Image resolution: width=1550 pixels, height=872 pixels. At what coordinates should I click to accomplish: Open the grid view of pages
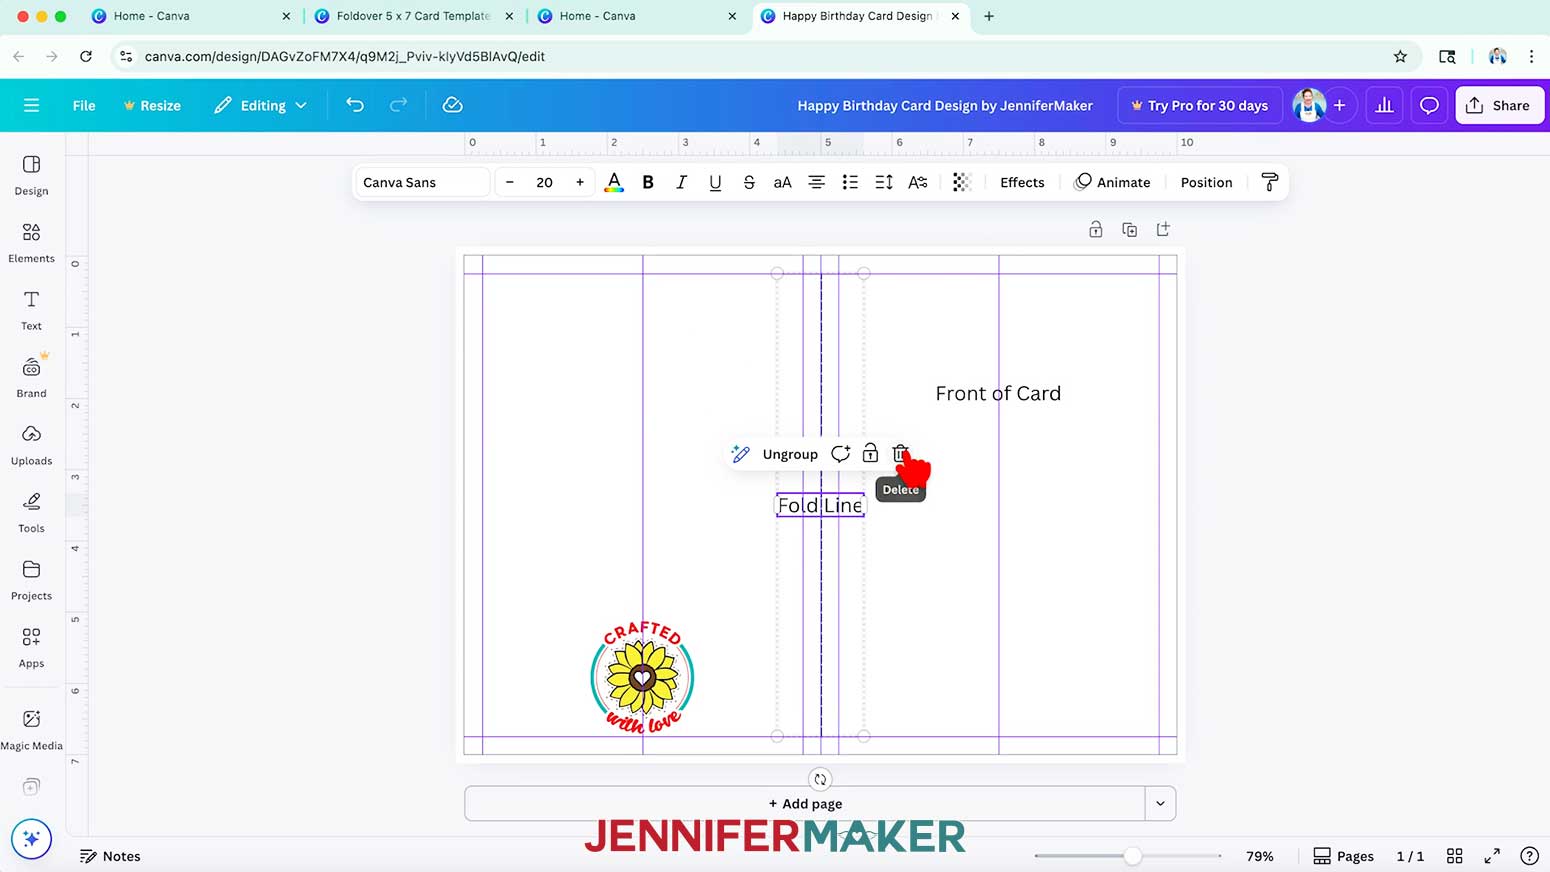pyautogui.click(x=1454, y=856)
